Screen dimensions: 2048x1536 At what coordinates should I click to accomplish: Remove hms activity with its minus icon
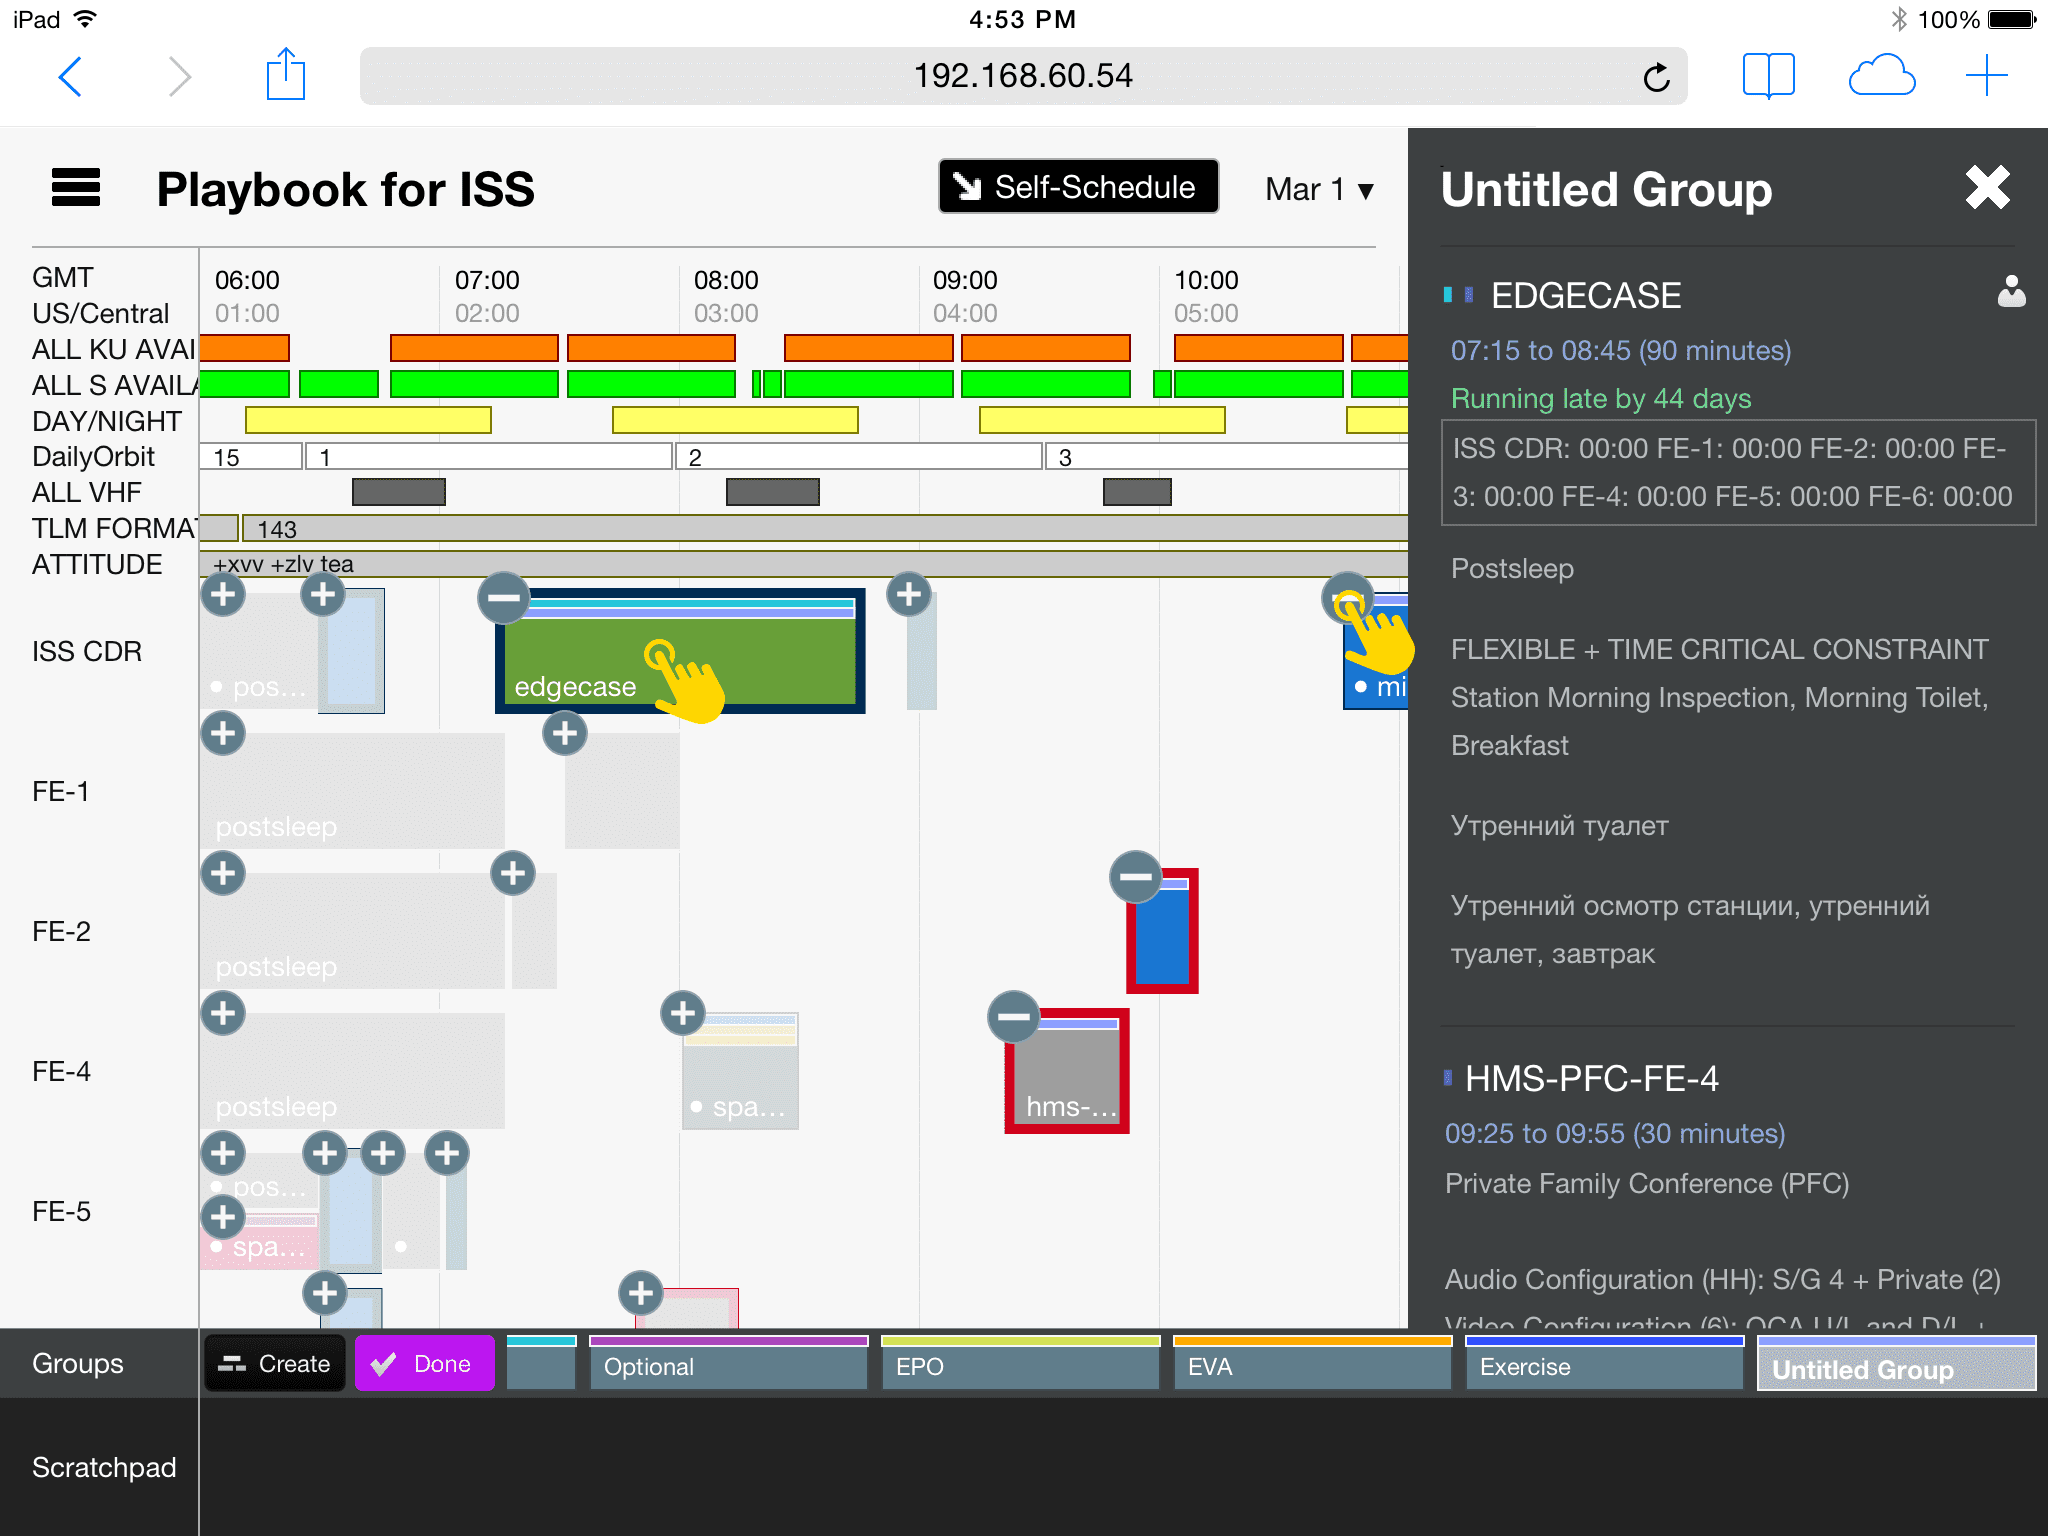[x=1013, y=1017]
